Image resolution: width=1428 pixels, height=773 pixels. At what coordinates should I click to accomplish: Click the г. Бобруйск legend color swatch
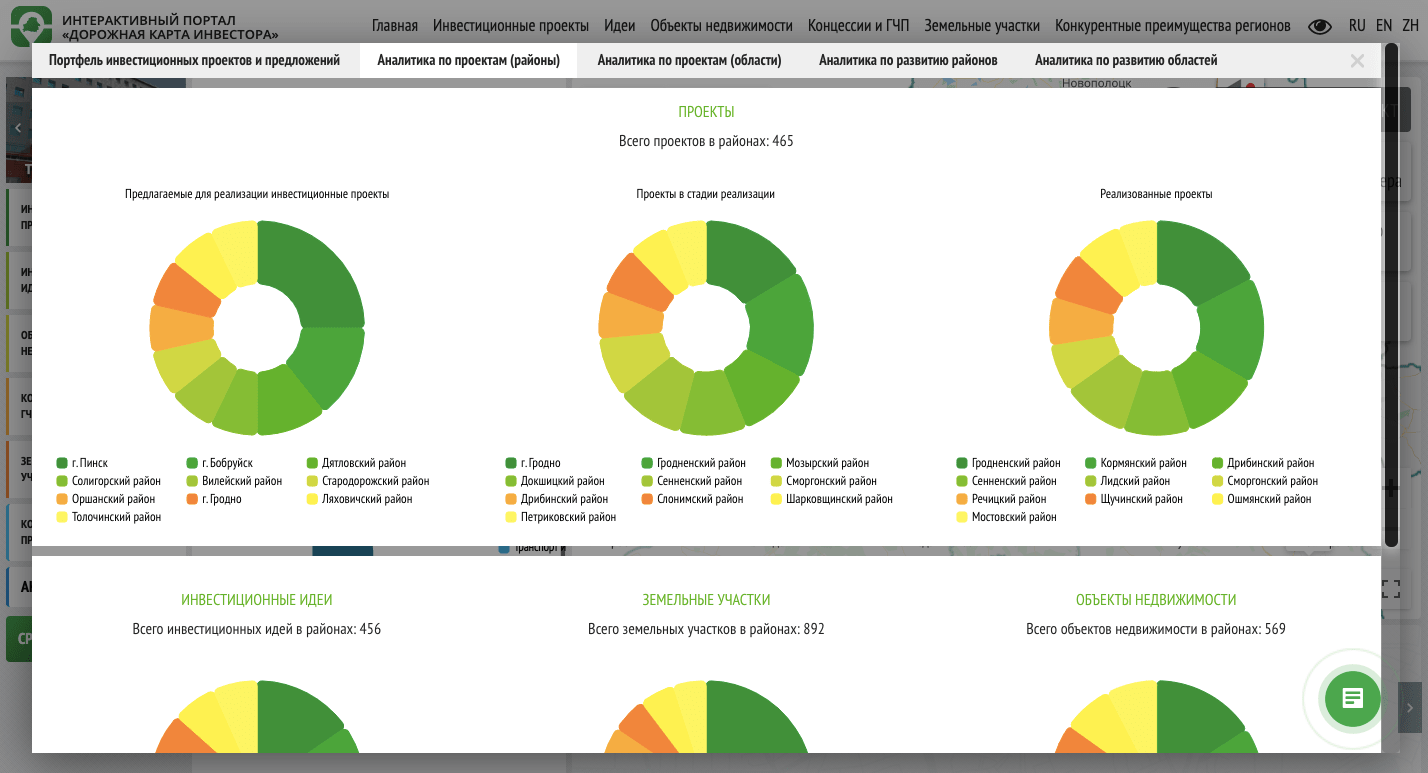pyautogui.click(x=192, y=463)
